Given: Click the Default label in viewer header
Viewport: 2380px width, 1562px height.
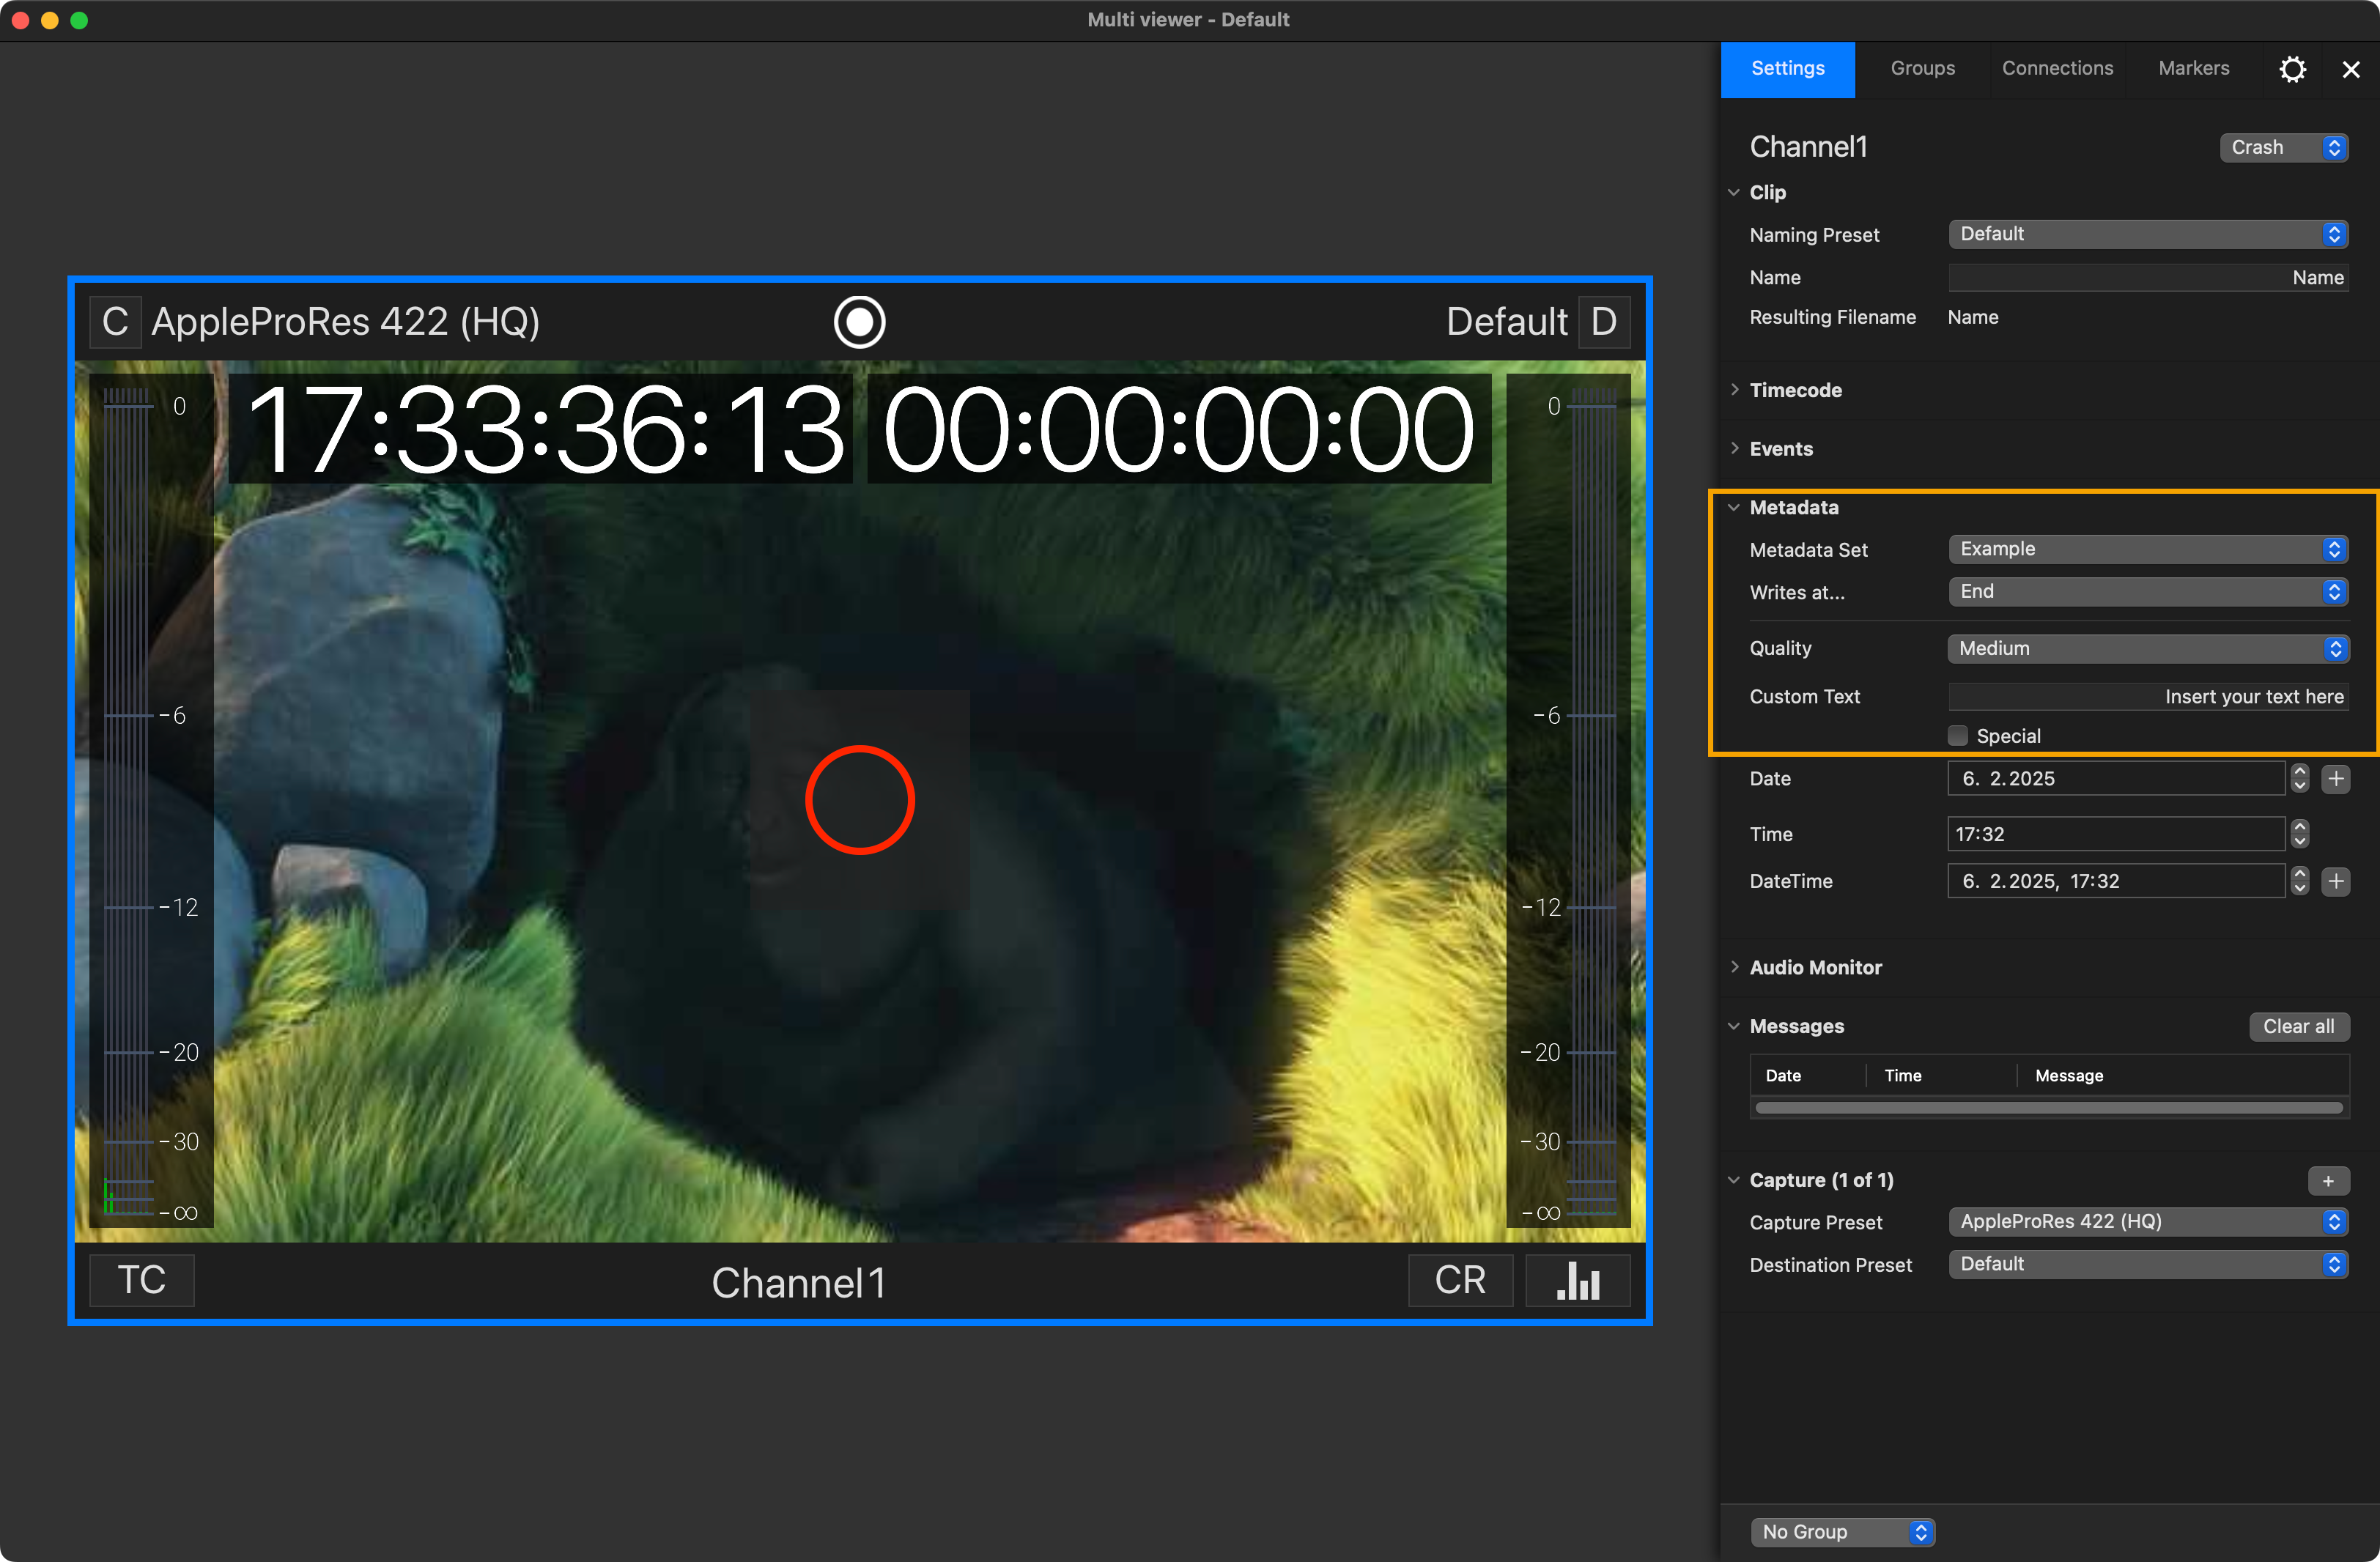Looking at the screenshot, I should [x=1506, y=322].
